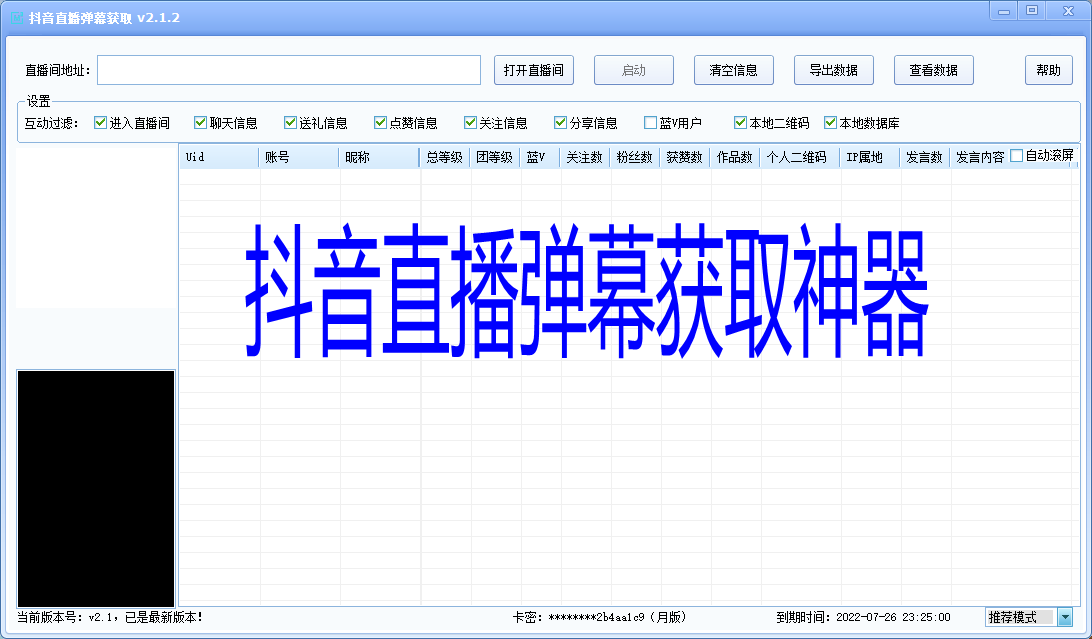1092x639 pixels.
Task: Click the 昵称 column header
Action: click(379, 157)
